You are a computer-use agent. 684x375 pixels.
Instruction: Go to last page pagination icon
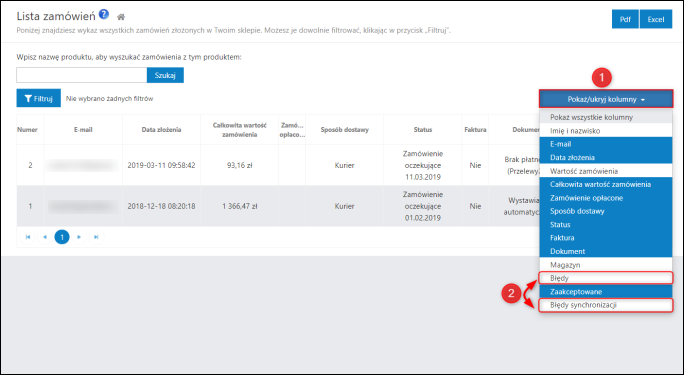[96, 237]
